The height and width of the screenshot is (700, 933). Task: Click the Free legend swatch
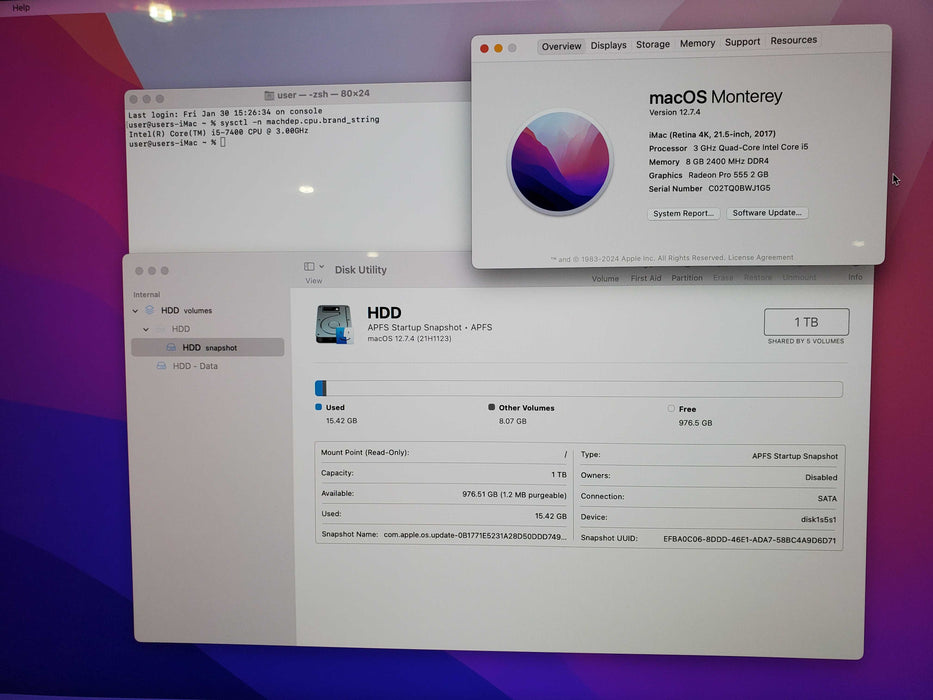point(671,408)
